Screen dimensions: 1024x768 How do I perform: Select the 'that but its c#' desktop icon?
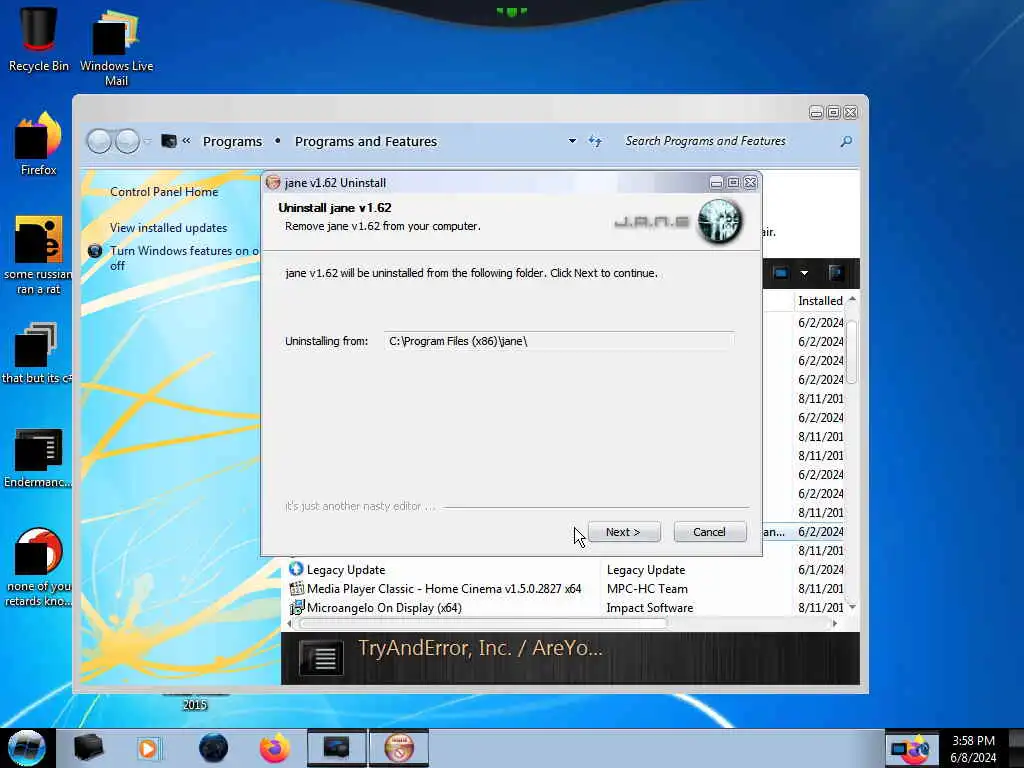[x=37, y=353]
